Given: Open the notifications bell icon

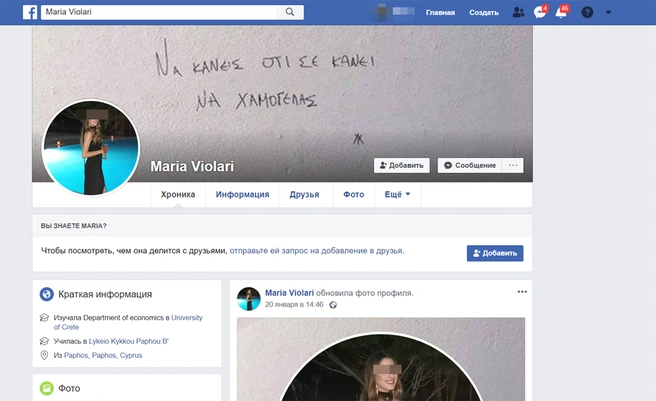Looking at the screenshot, I should (x=562, y=12).
